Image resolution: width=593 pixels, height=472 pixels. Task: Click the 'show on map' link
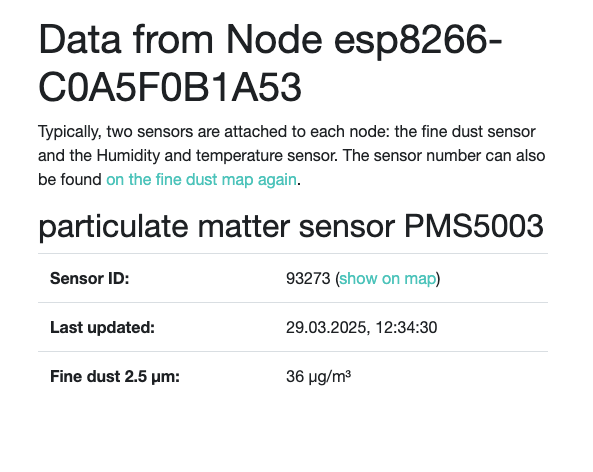(388, 278)
